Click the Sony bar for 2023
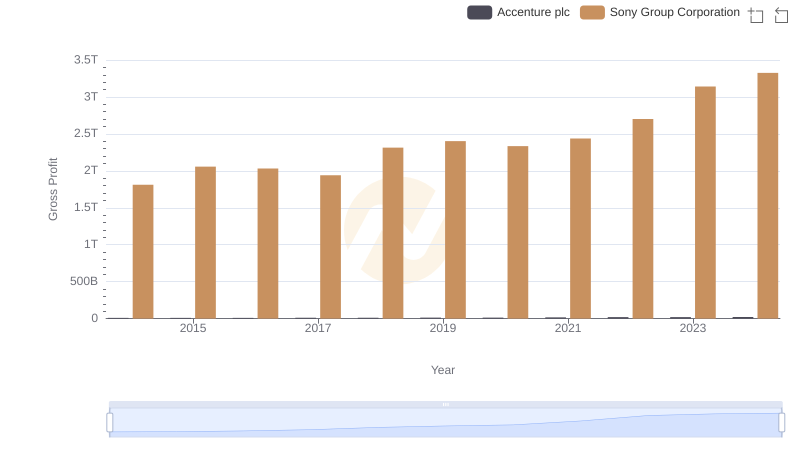 705,202
